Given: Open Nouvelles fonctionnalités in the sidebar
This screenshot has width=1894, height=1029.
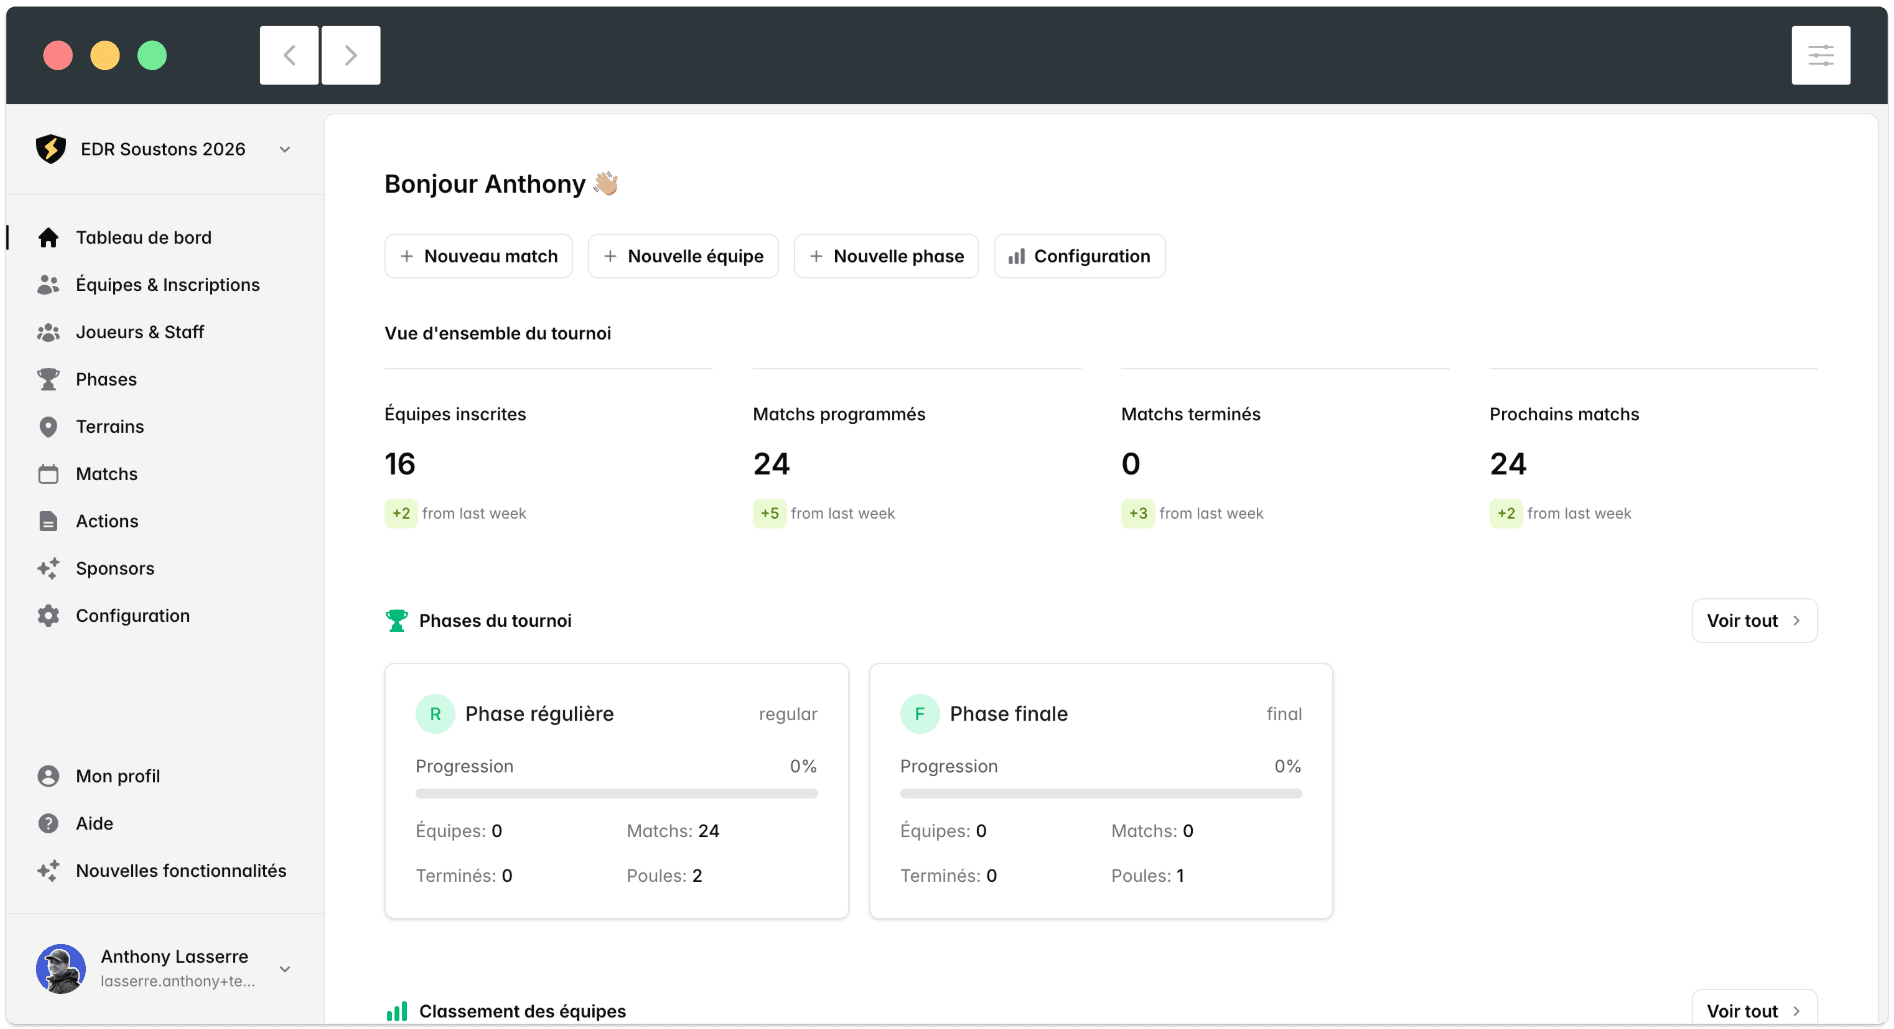Looking at the screenshot, I should point(181,871).
